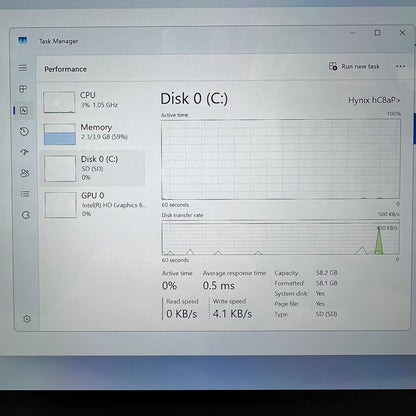Viewport: 416px width, 416px height.
Task: Click the 0.5 ms response time value
Action: pos(219,286)
